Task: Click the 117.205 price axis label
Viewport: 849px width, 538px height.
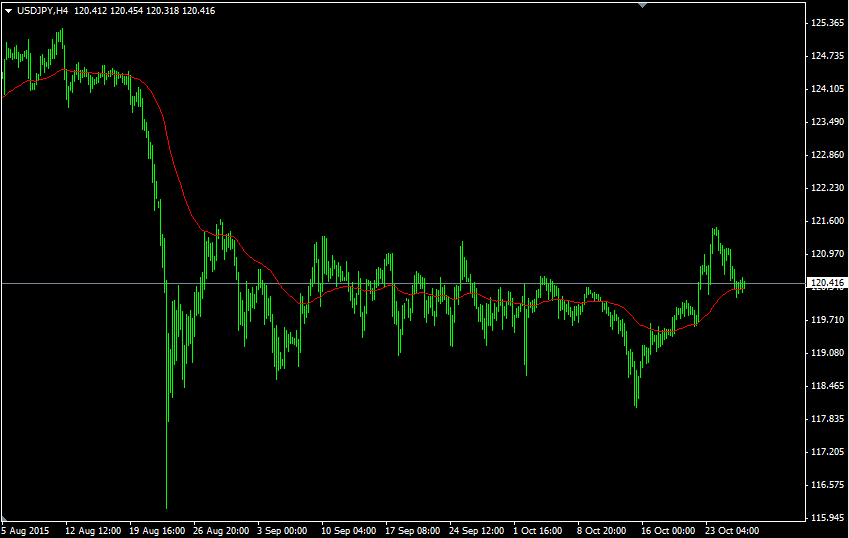Action: pos(827,452)
